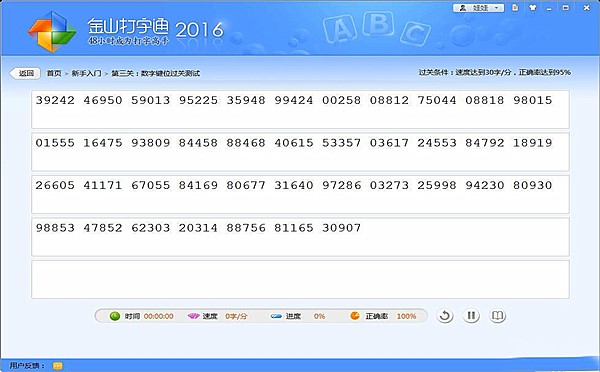
Task: Navigate to 新手入门 in the breadcrumb
Action: click(x=86, y=73)
